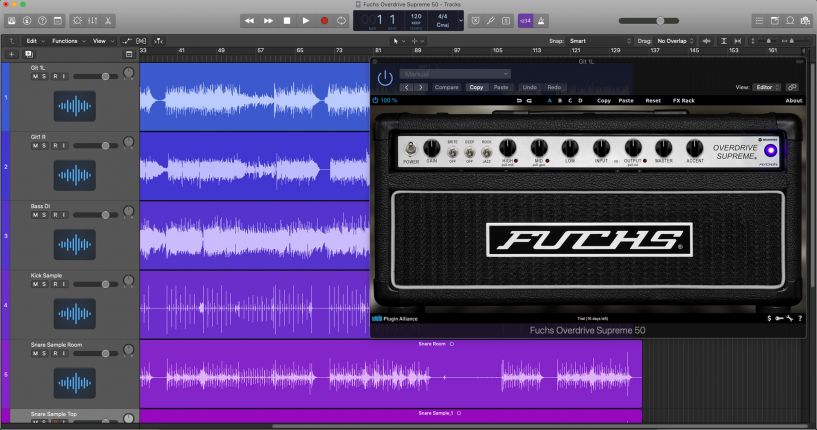Open Quick Help question mark icon
This screenshot has width=817, height=430.
(42, 21)
